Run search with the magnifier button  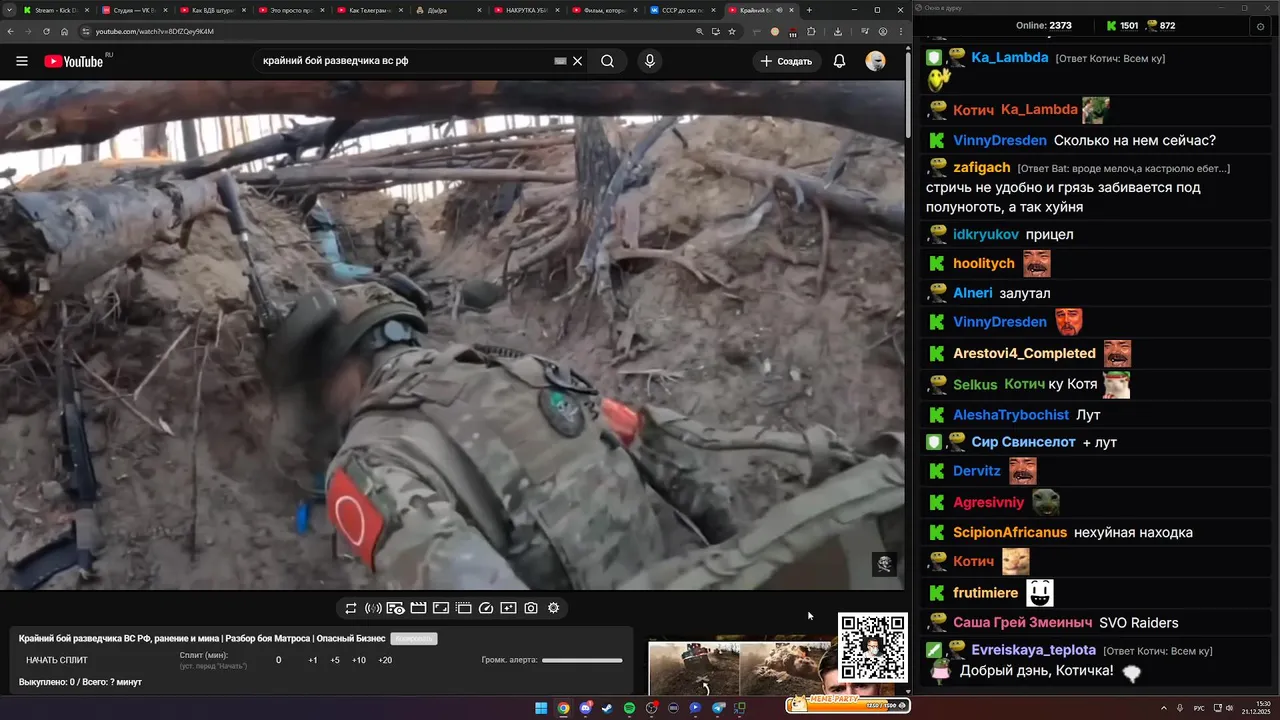(x=607, y=61)
